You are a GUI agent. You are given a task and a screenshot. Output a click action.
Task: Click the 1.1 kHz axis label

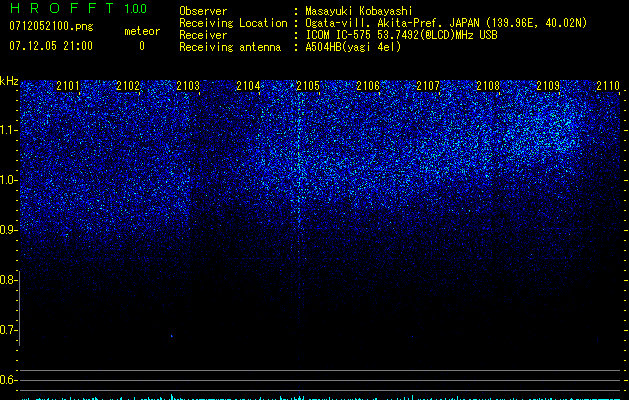pos(9,130)
